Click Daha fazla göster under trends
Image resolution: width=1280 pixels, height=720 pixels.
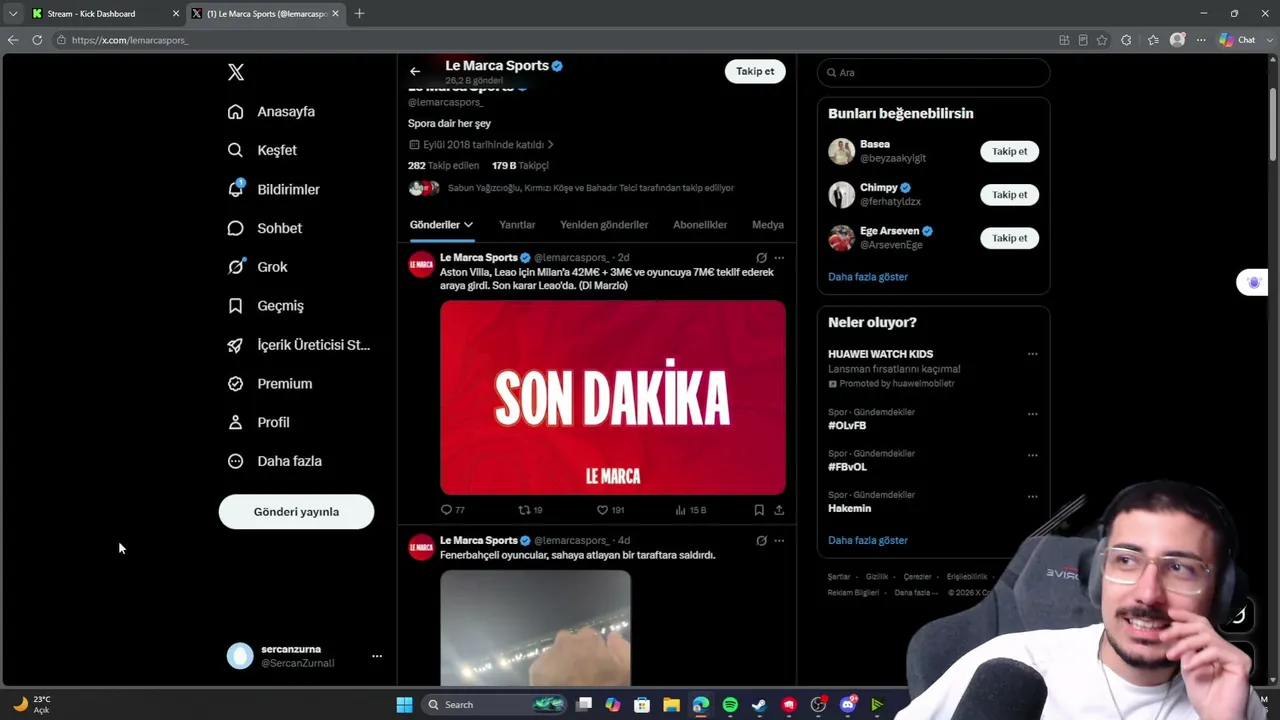tap(868, 541)
